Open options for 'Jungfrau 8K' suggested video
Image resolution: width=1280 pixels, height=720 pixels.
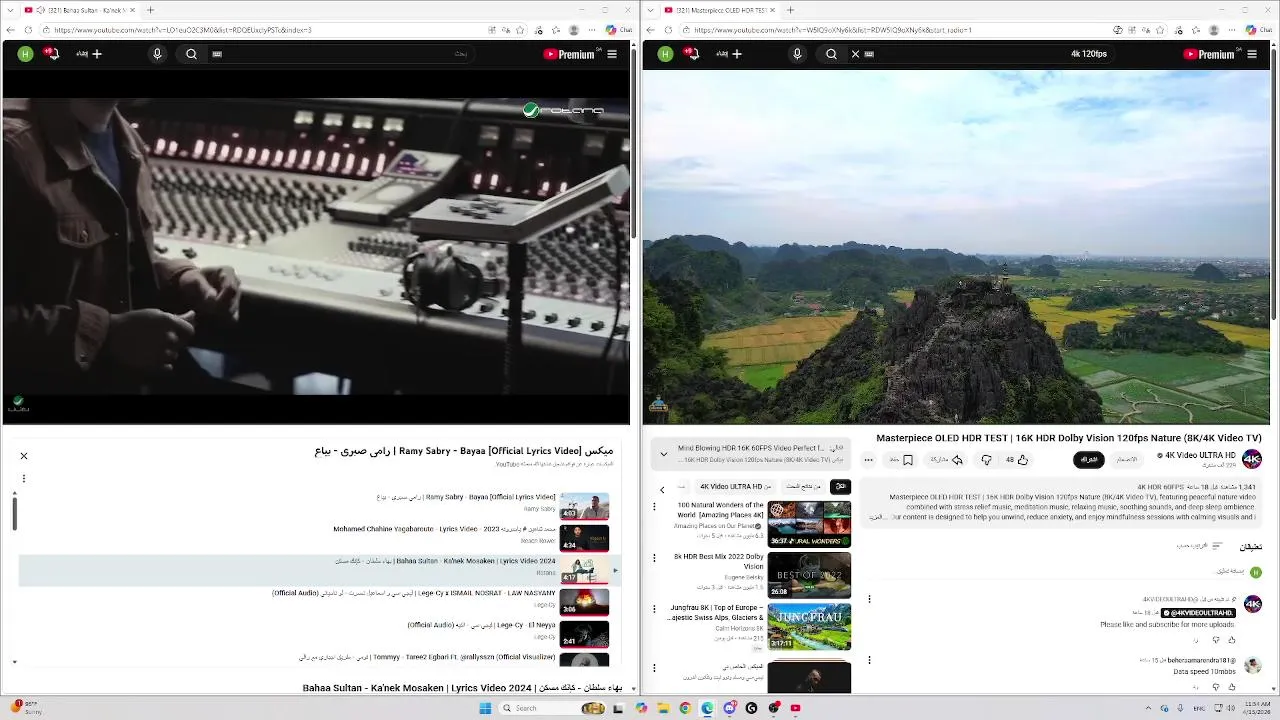click(655, 608)
